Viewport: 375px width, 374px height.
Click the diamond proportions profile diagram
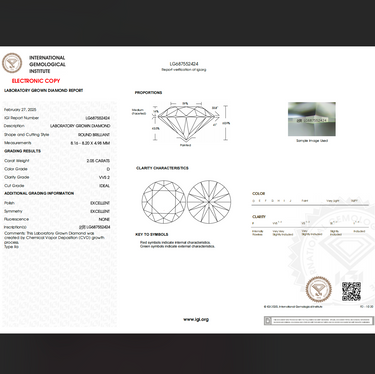point(186,122)
